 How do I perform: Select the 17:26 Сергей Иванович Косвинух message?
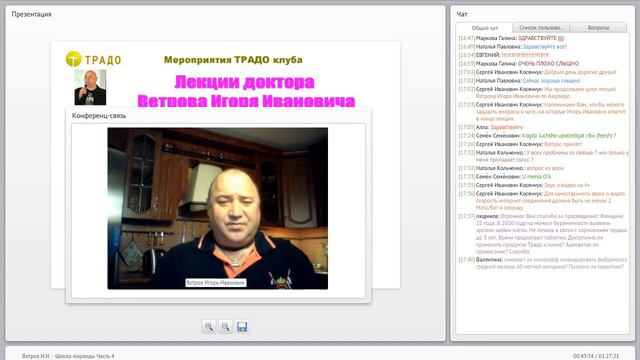point(520,144)
